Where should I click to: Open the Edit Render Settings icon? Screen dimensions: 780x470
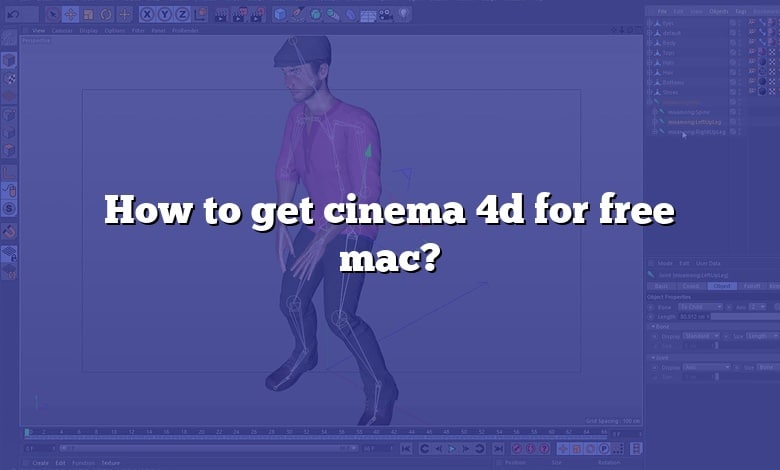click(x=257, y=15)
